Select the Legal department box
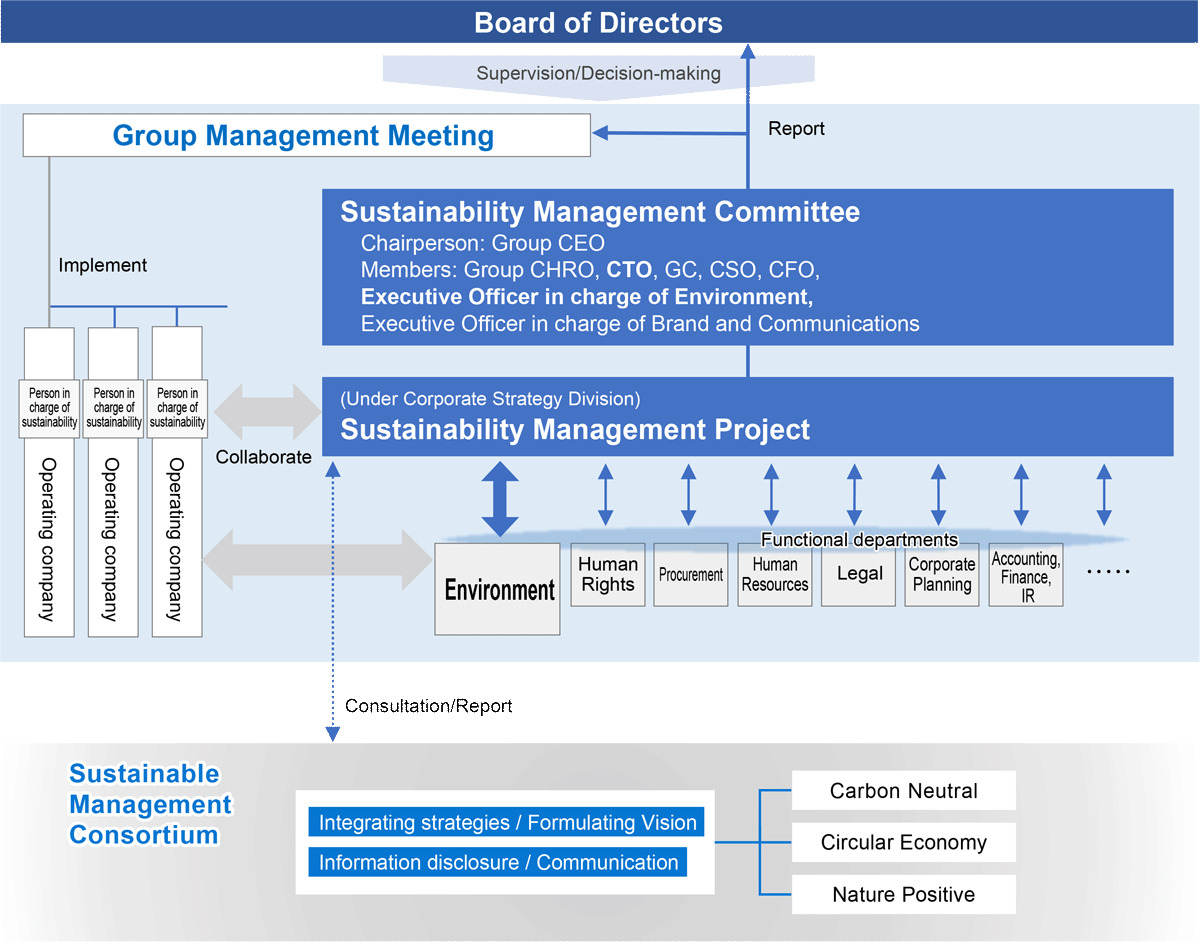Image resolution: width=1200 pixels, height=942 pixels. click(859, 575)
